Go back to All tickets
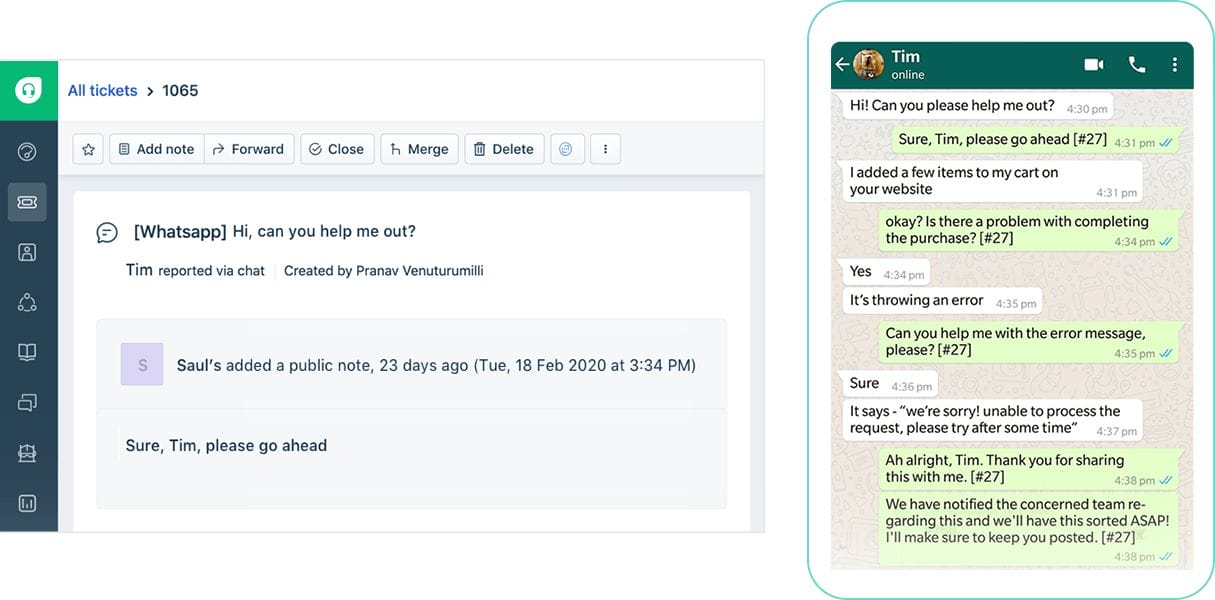The width and height of the screenshot is (1215, 600). (102, 90)
